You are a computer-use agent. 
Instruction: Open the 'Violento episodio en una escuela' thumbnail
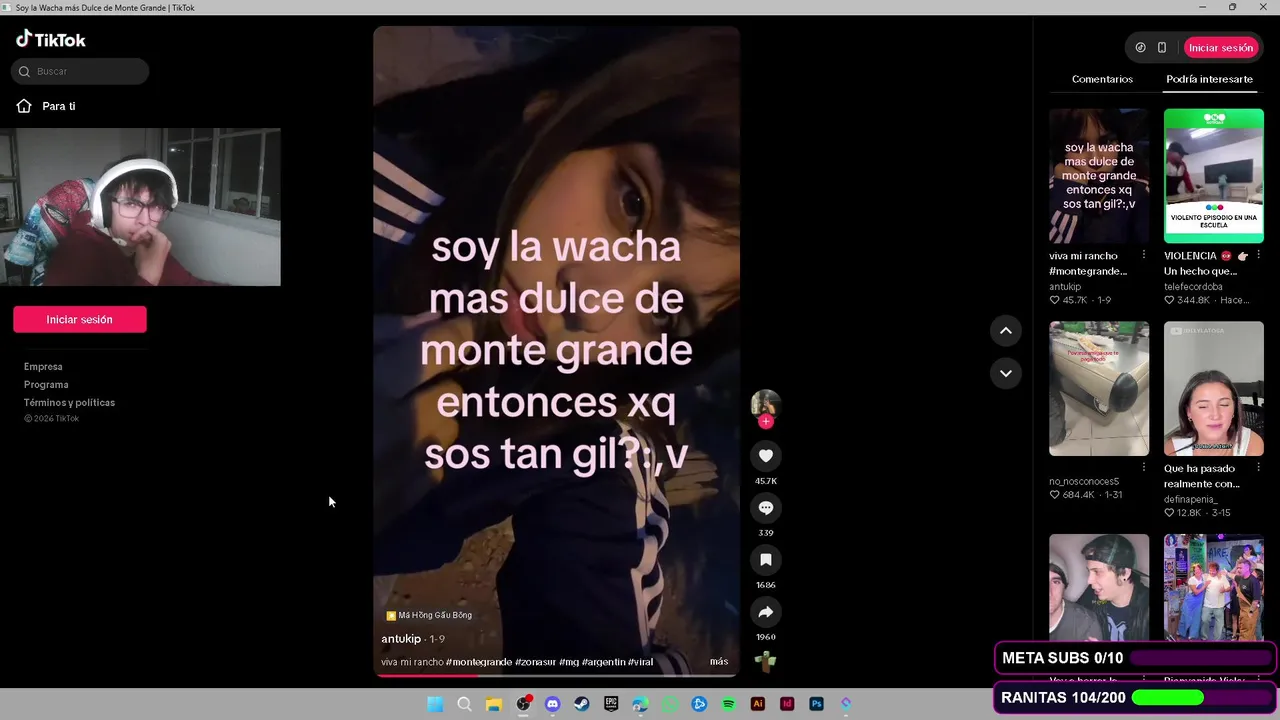(x=1214, y=176)
